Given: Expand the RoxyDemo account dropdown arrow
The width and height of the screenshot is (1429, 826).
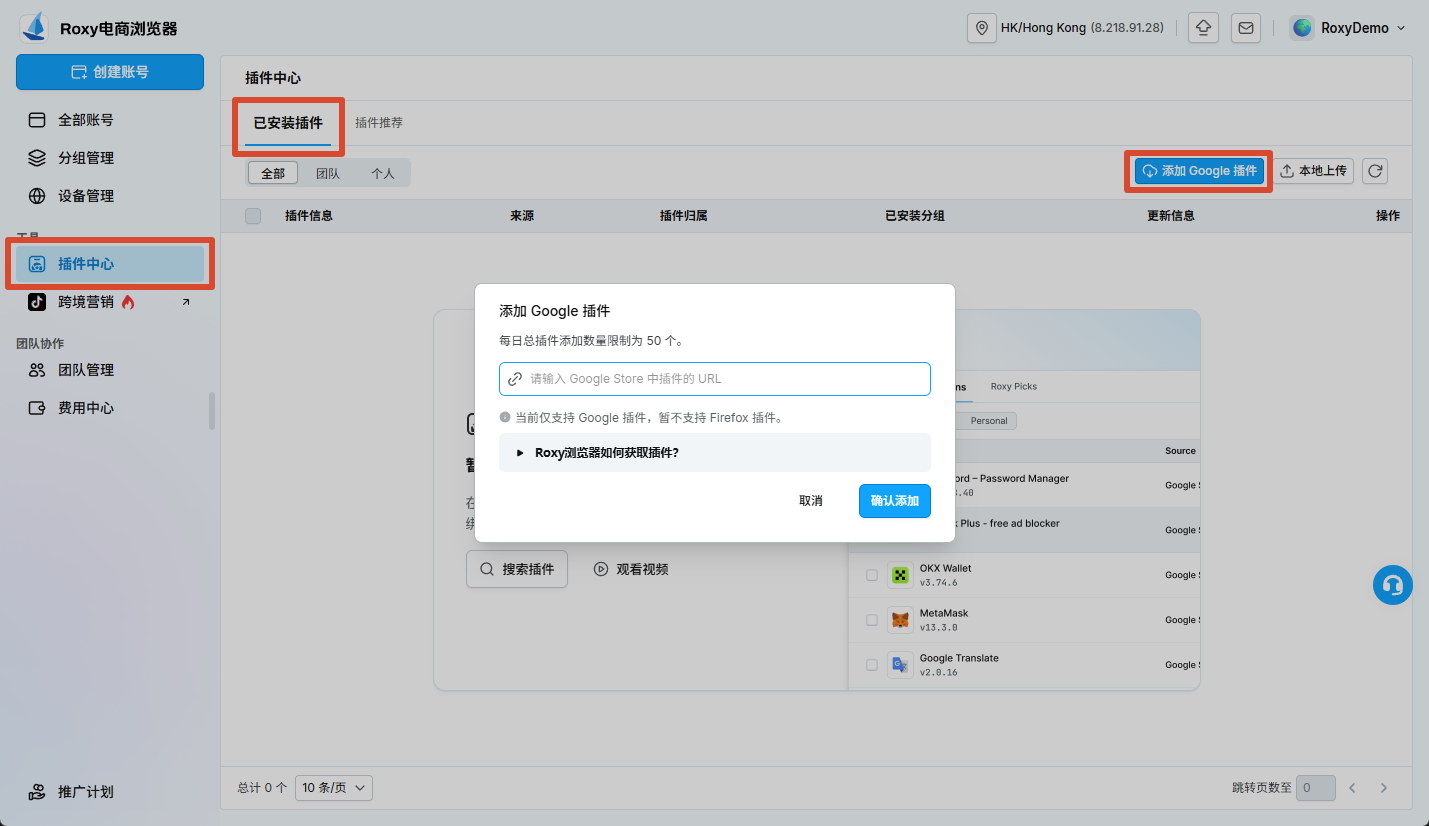Looking at the screenshot, I should (x=1400, y=28).
